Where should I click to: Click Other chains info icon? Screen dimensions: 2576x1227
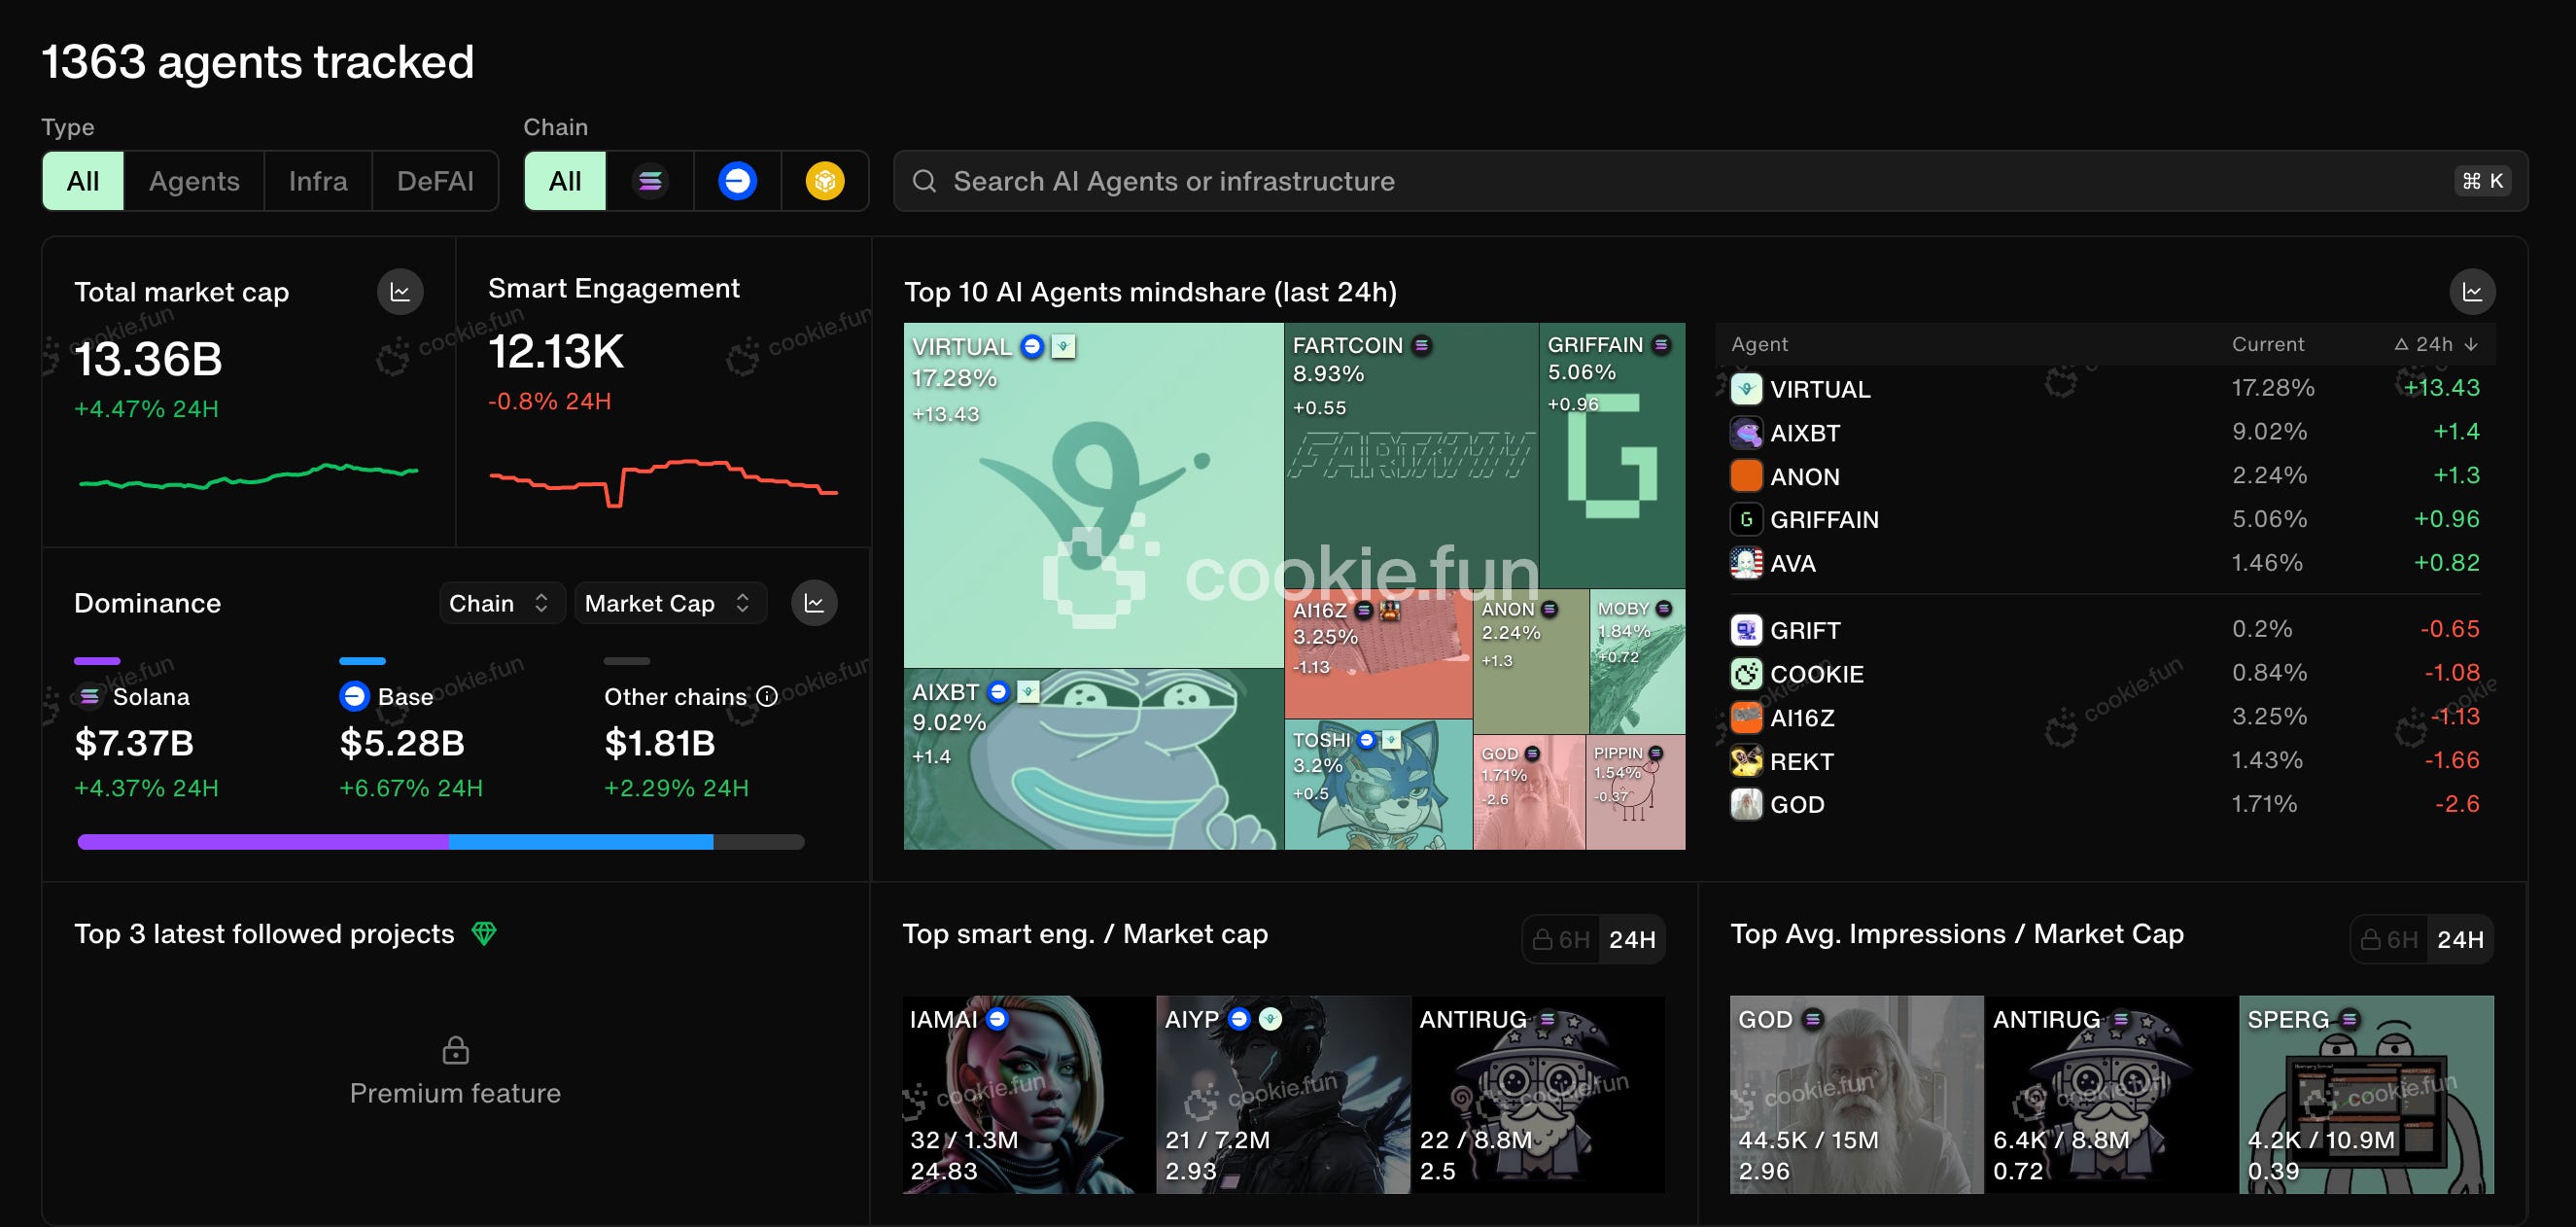click(767, 696)
